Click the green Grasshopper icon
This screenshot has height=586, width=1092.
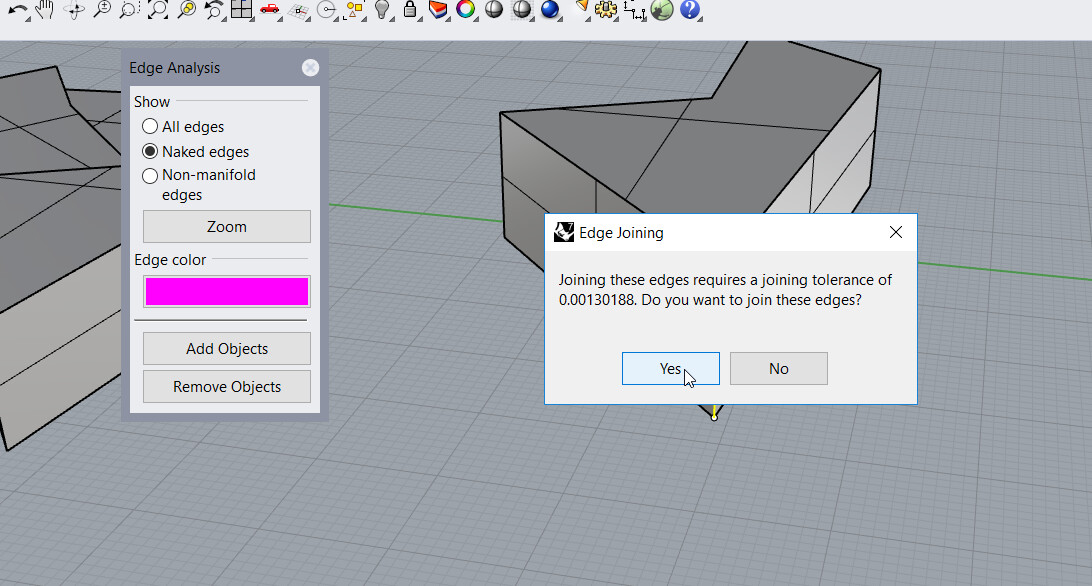662,9
